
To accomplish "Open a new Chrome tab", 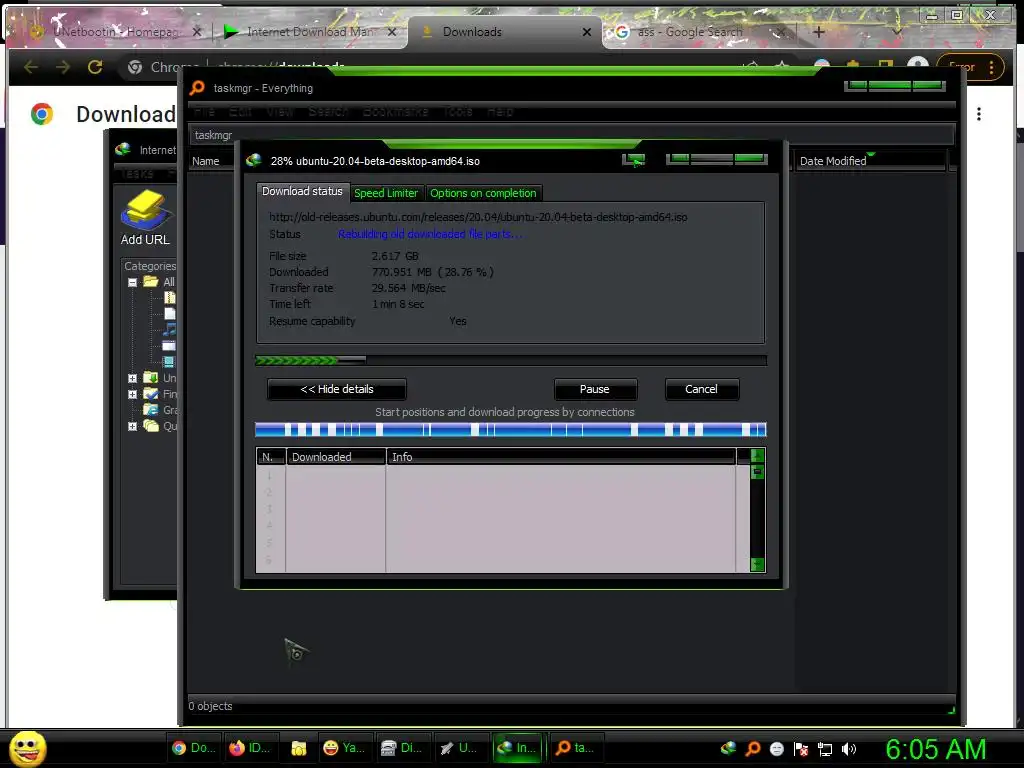I will click(x=819, y=31).
